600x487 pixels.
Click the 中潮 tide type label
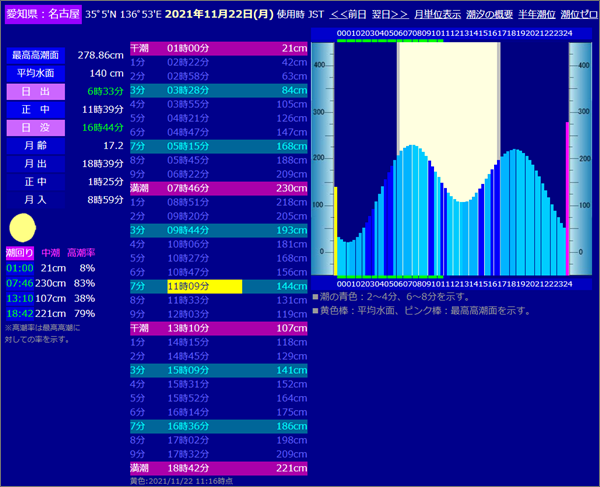click(x=51, y=253)
